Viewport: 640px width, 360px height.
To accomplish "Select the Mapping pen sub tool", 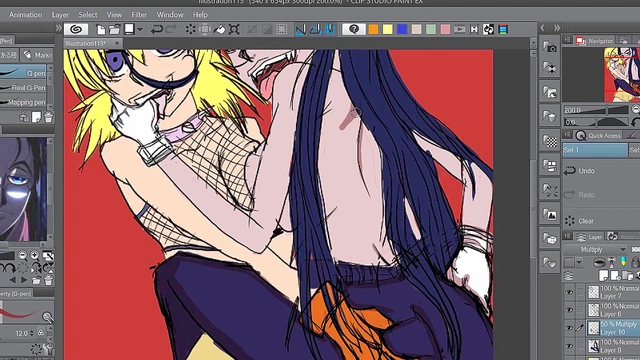I will tap(23, 102).
